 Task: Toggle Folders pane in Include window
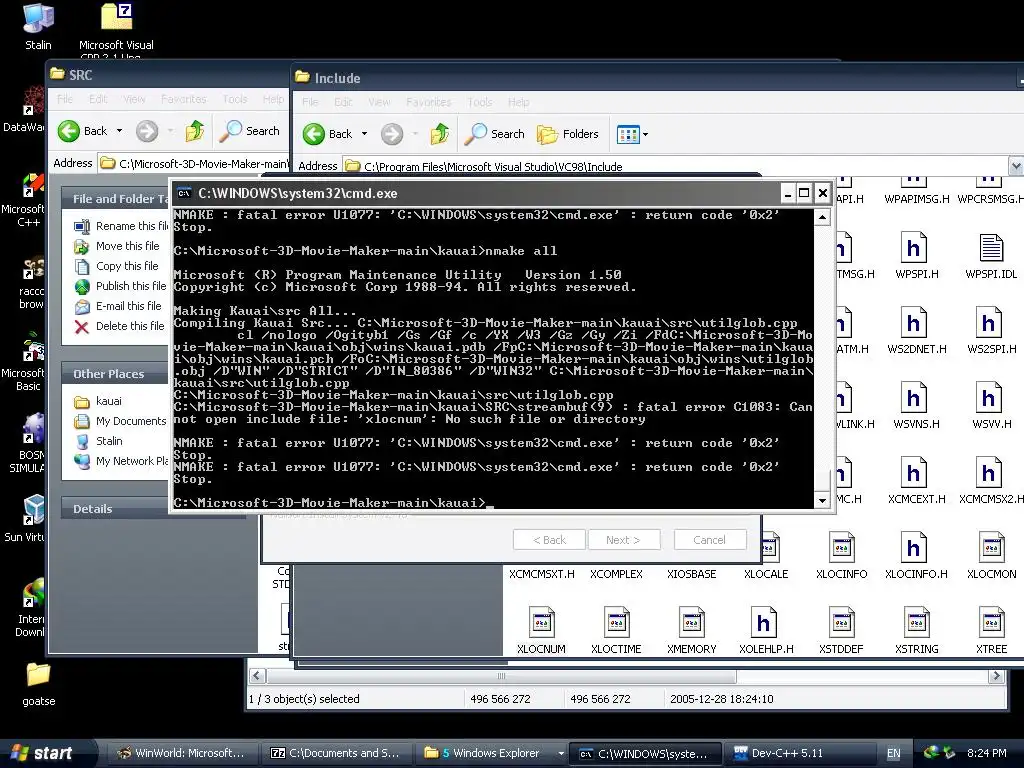(x=568, y=134)
